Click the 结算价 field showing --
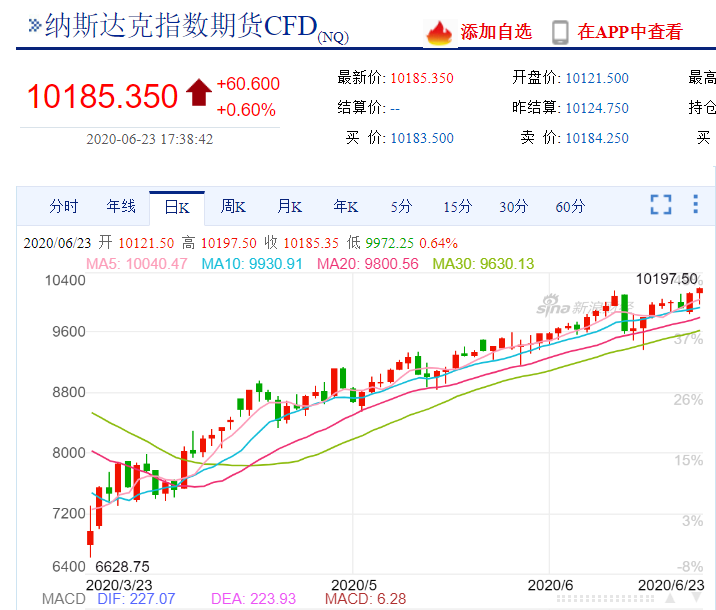 369,108
